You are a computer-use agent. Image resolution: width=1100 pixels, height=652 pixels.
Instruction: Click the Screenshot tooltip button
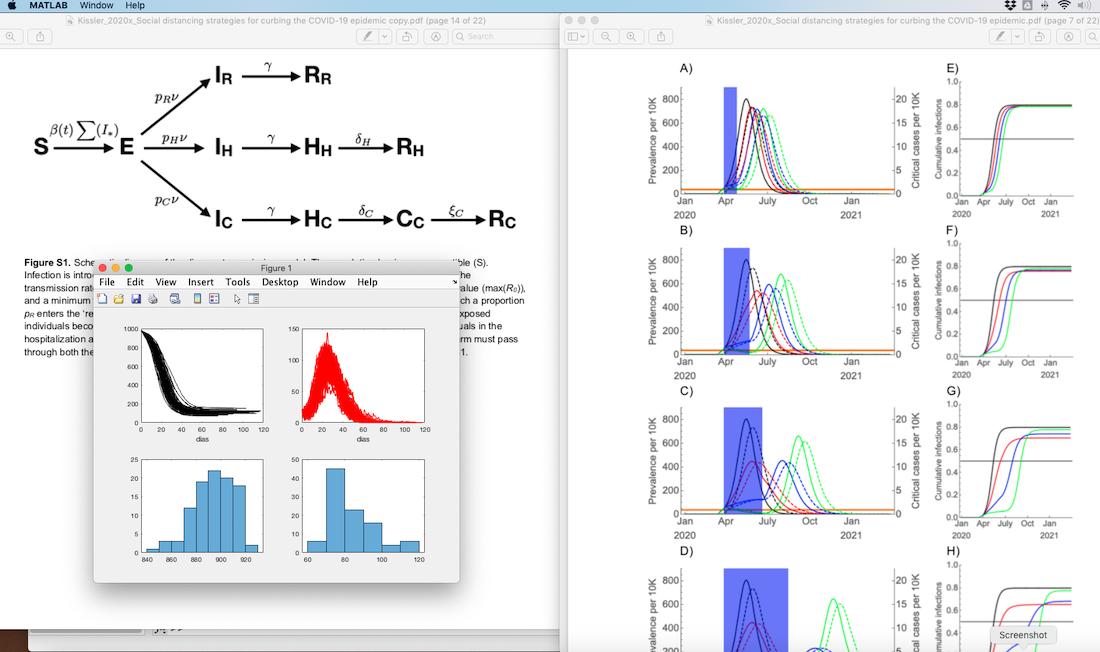point(1023,635)
